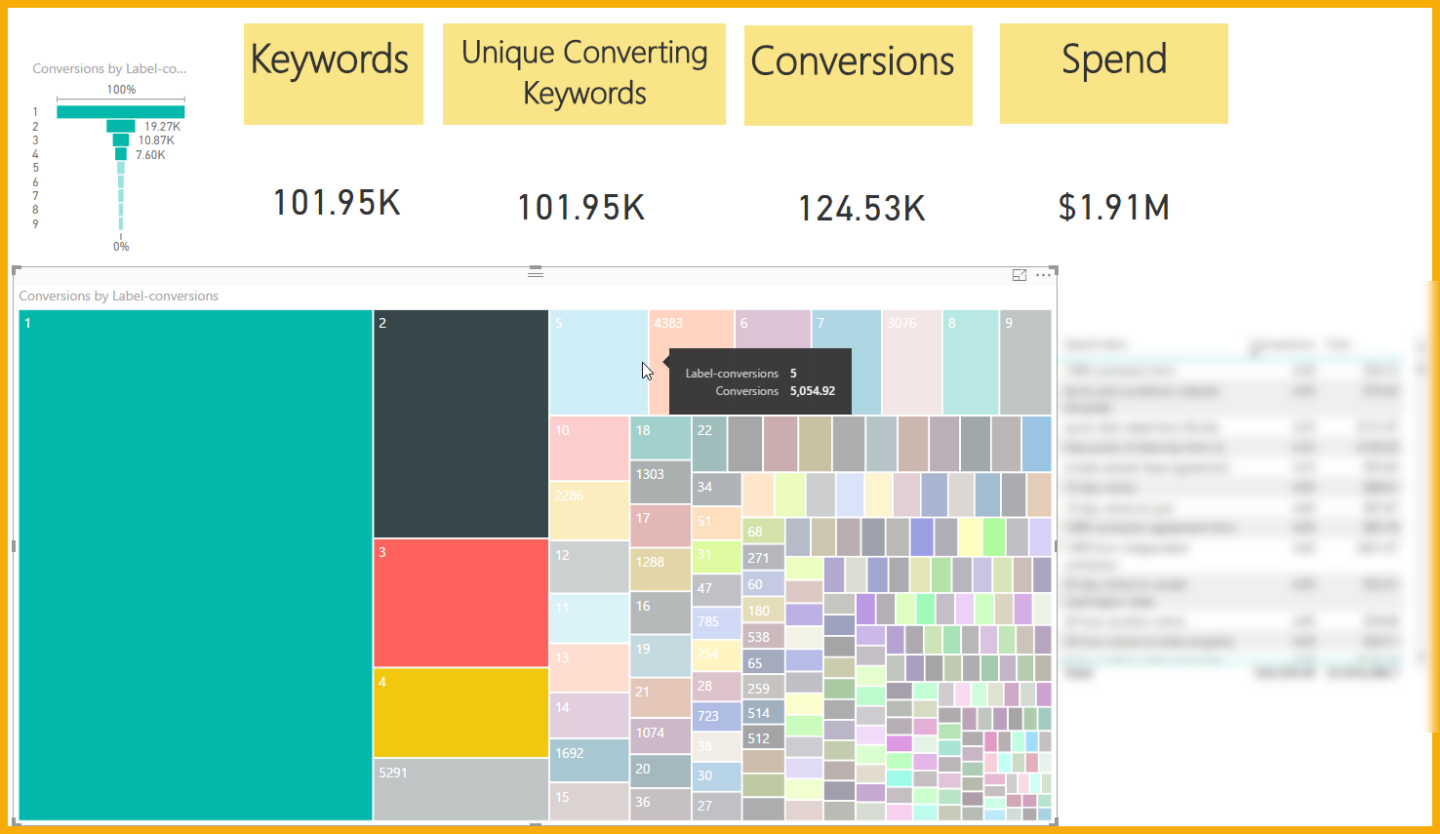Click the Spend yellow title box
This screenshot has height=834, width=1440.
click(1113, 74)
